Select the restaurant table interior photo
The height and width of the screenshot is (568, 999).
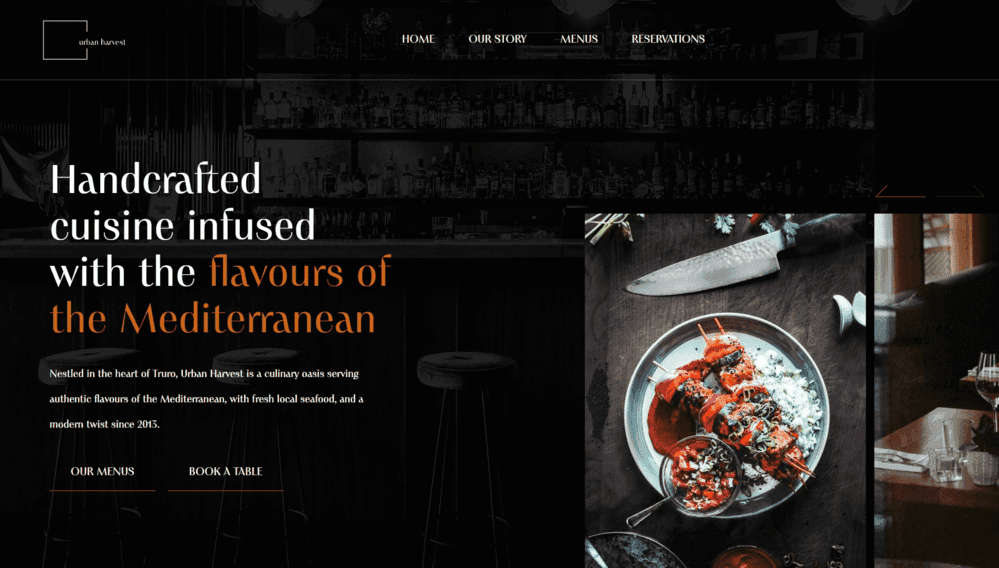point(937,390)
